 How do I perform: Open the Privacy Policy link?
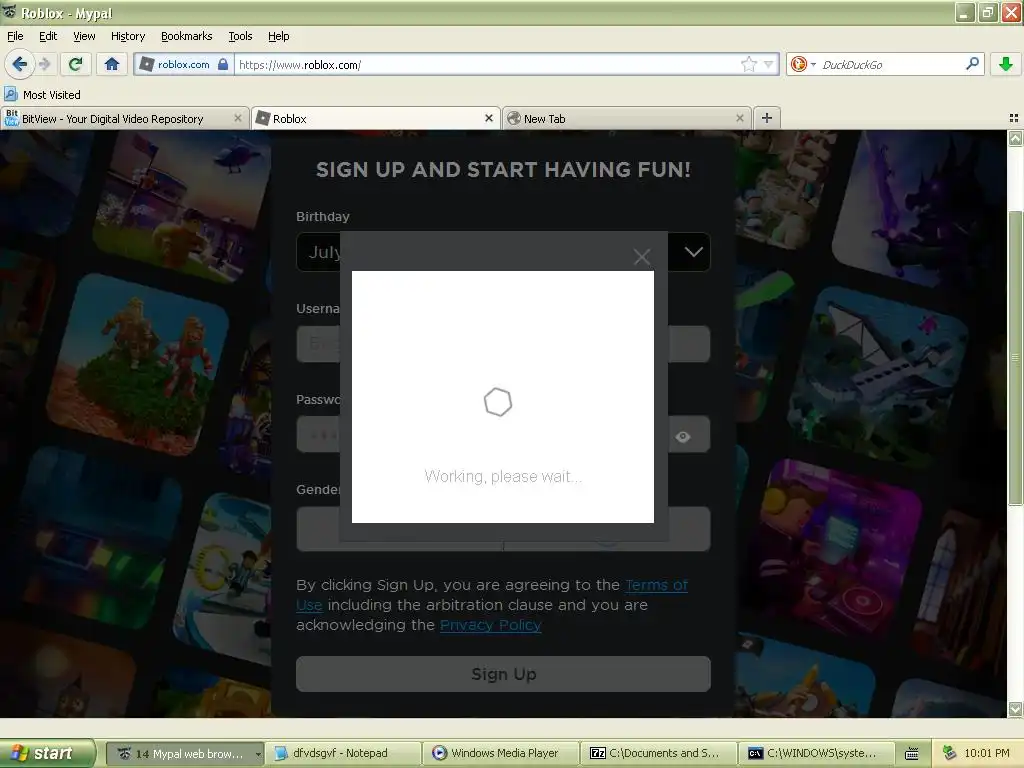point(490,625)
